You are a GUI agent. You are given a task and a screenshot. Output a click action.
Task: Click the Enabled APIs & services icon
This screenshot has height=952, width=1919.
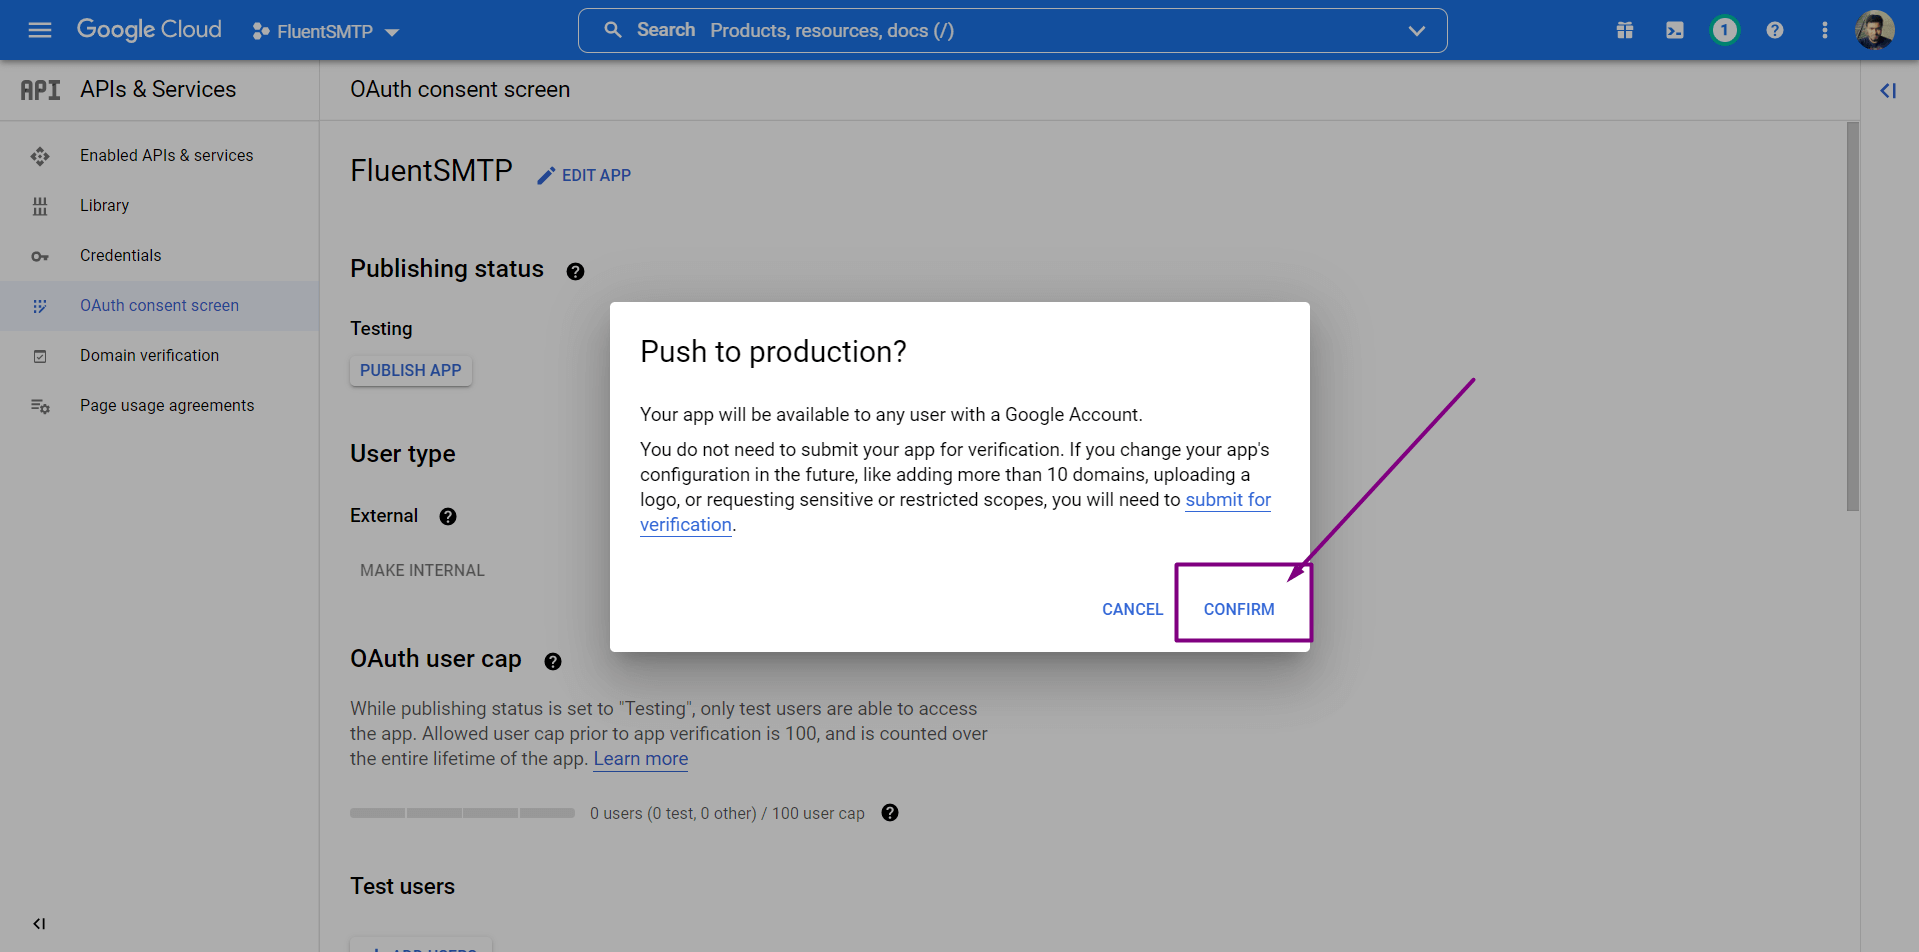click(40, 156)
